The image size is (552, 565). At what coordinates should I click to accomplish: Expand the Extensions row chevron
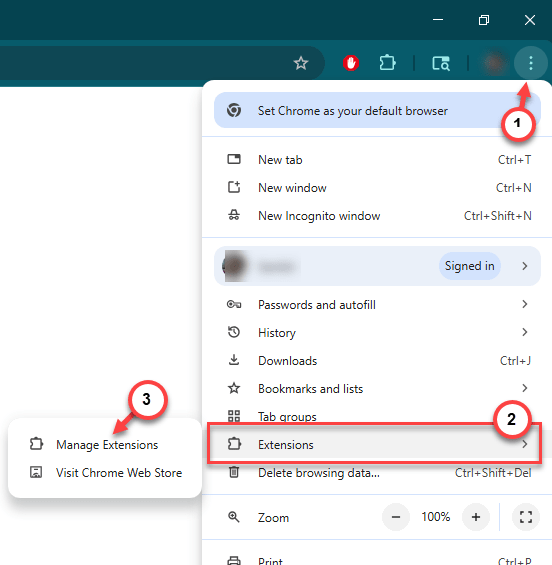[525, 444]
